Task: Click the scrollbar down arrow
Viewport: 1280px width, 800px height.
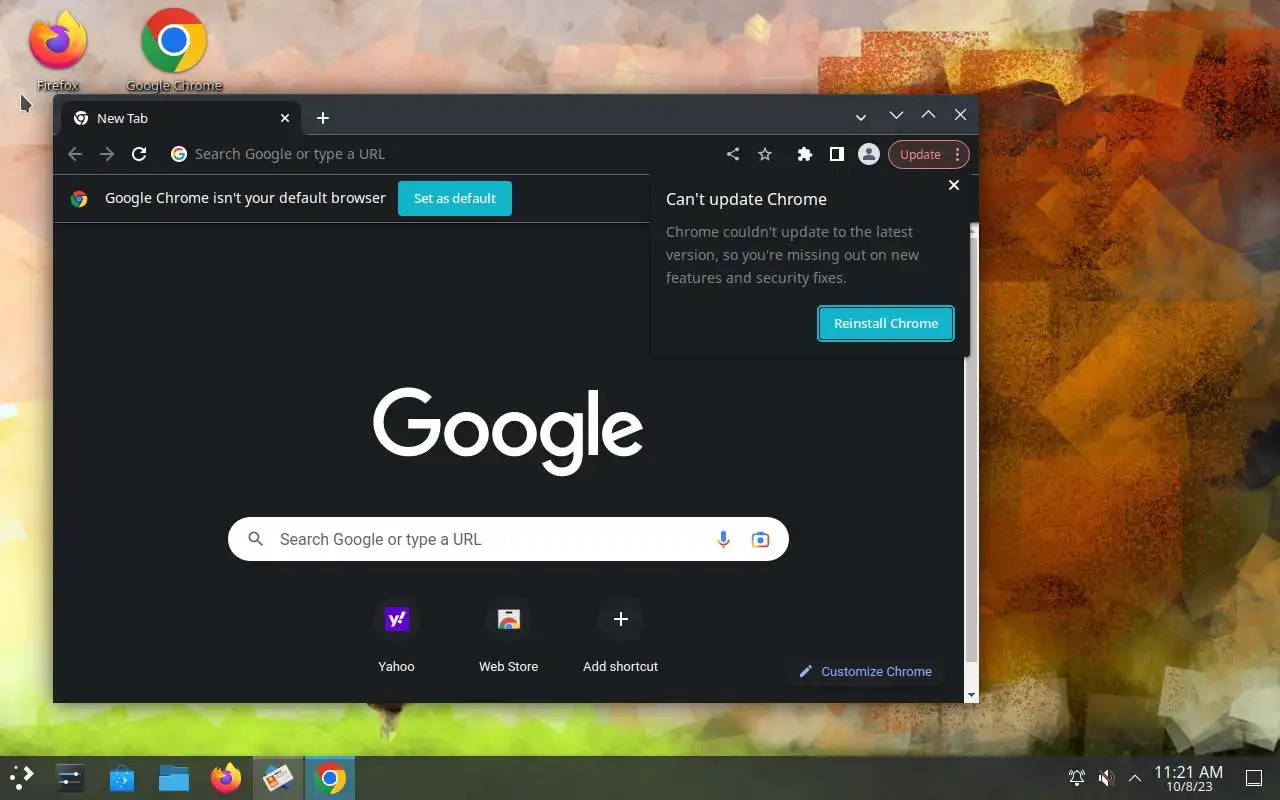Action: [971, 694]
